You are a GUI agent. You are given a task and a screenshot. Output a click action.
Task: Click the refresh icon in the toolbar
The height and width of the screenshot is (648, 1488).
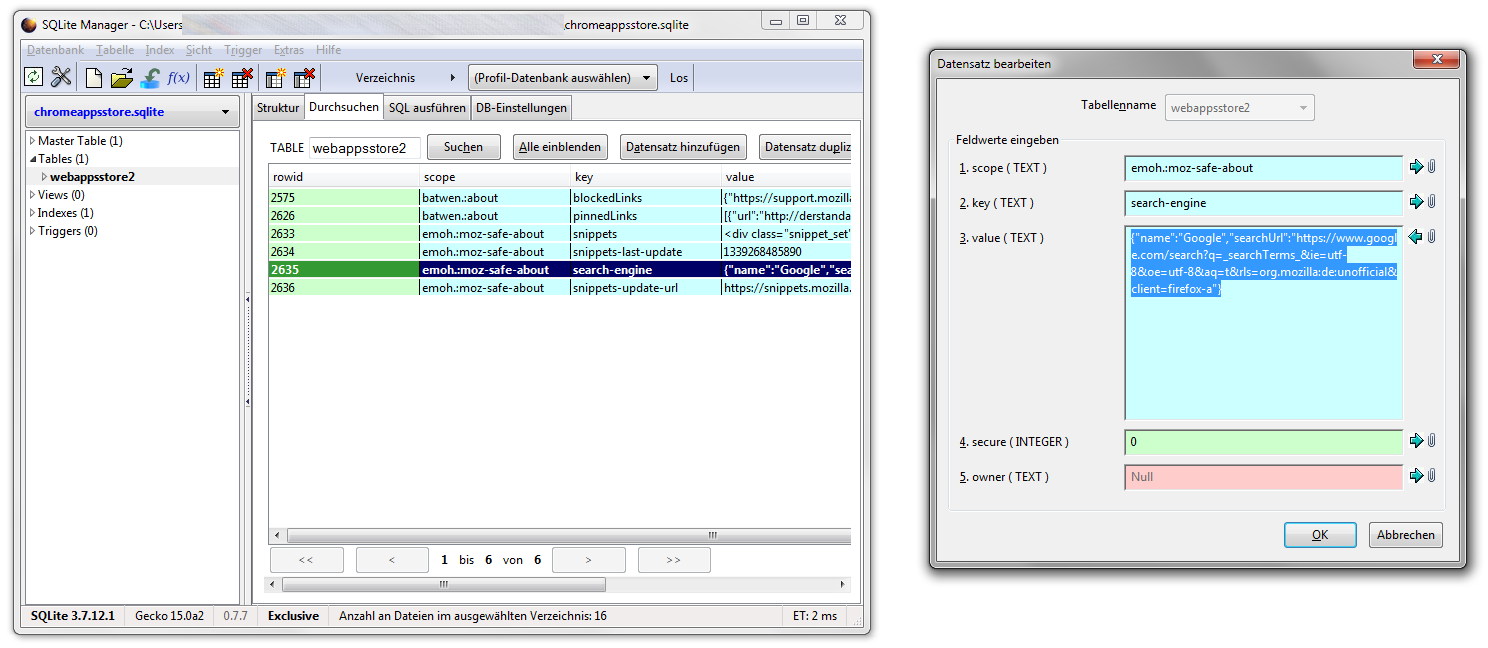tap(34, 77)
